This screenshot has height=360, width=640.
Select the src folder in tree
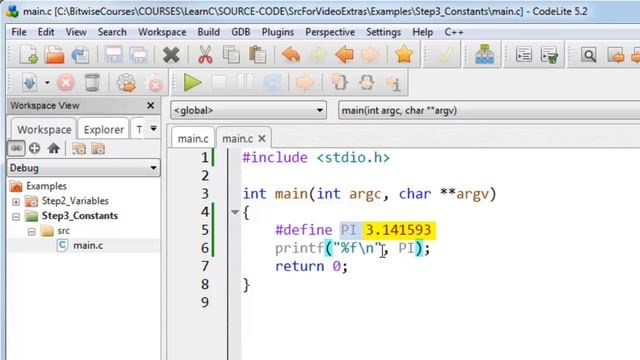coord(63,231)
